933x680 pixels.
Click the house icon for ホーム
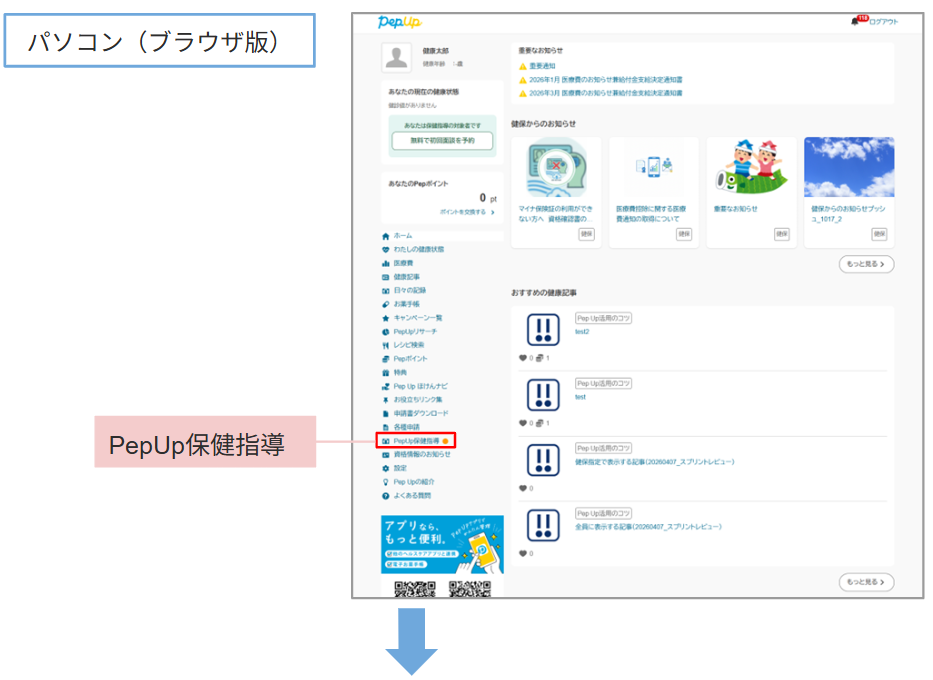[x=386, y=236]
